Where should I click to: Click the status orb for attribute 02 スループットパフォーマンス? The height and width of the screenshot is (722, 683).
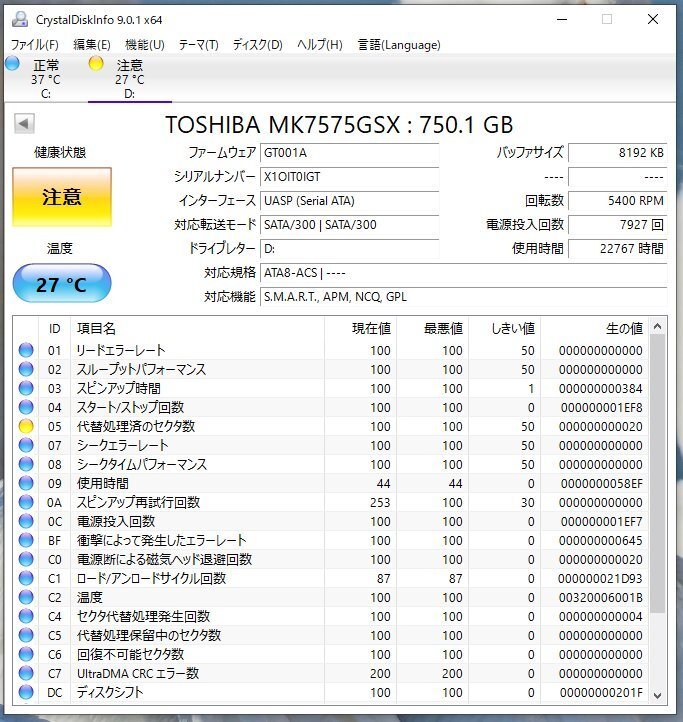coord(26,369)
